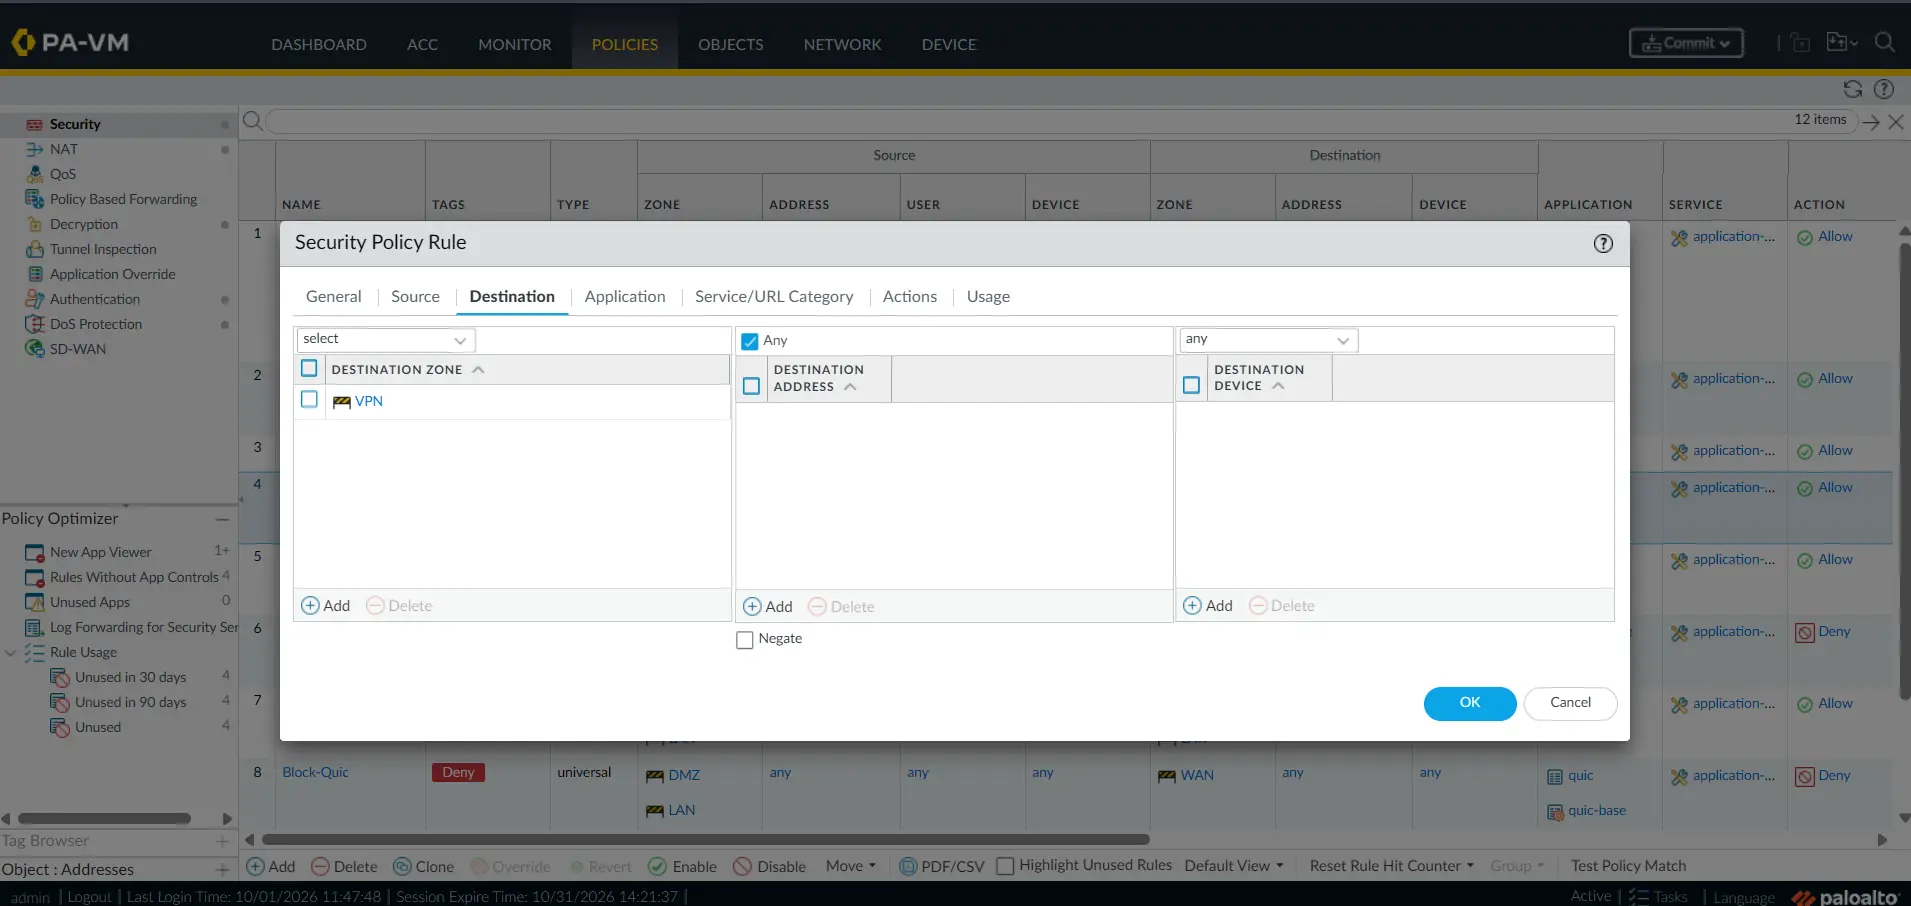
Task: Toggle the Destination Device header checkbox
Action: pos(1191,385)
